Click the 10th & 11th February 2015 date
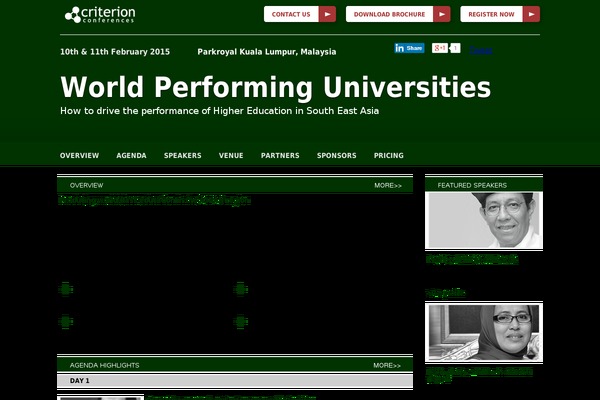600x400 pixels. click(115, 52)
